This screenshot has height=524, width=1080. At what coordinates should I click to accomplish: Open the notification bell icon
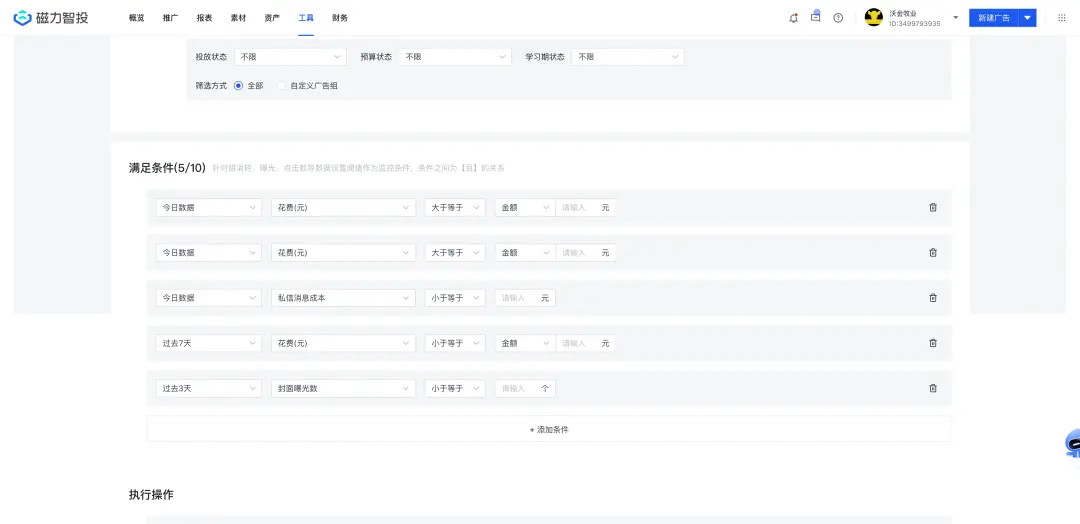(793, 18)
